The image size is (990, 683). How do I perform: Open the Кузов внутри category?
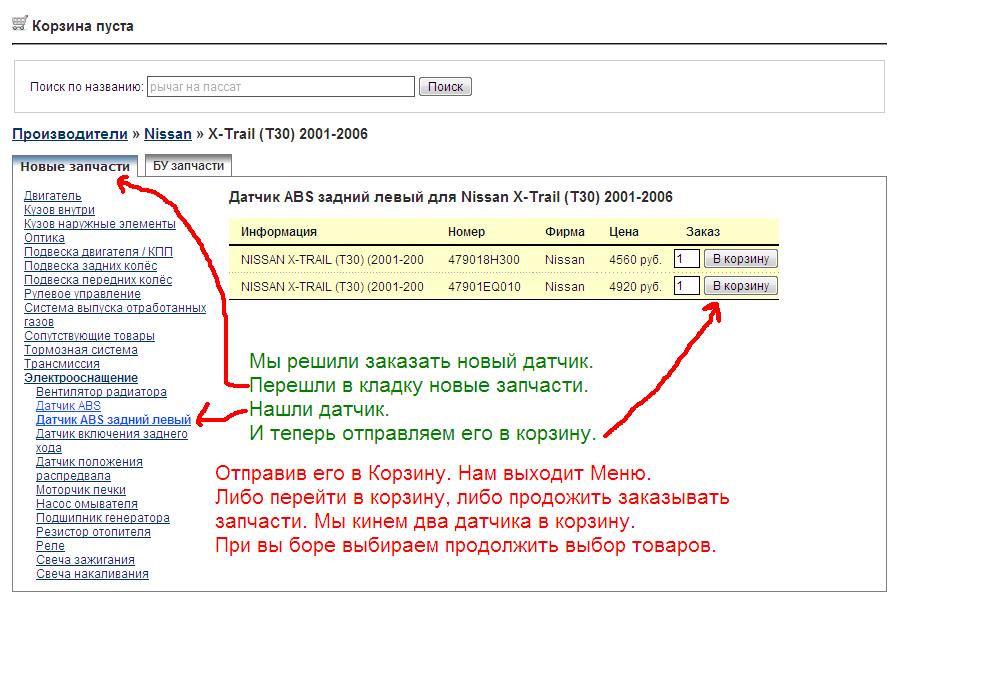coord(59,210)
